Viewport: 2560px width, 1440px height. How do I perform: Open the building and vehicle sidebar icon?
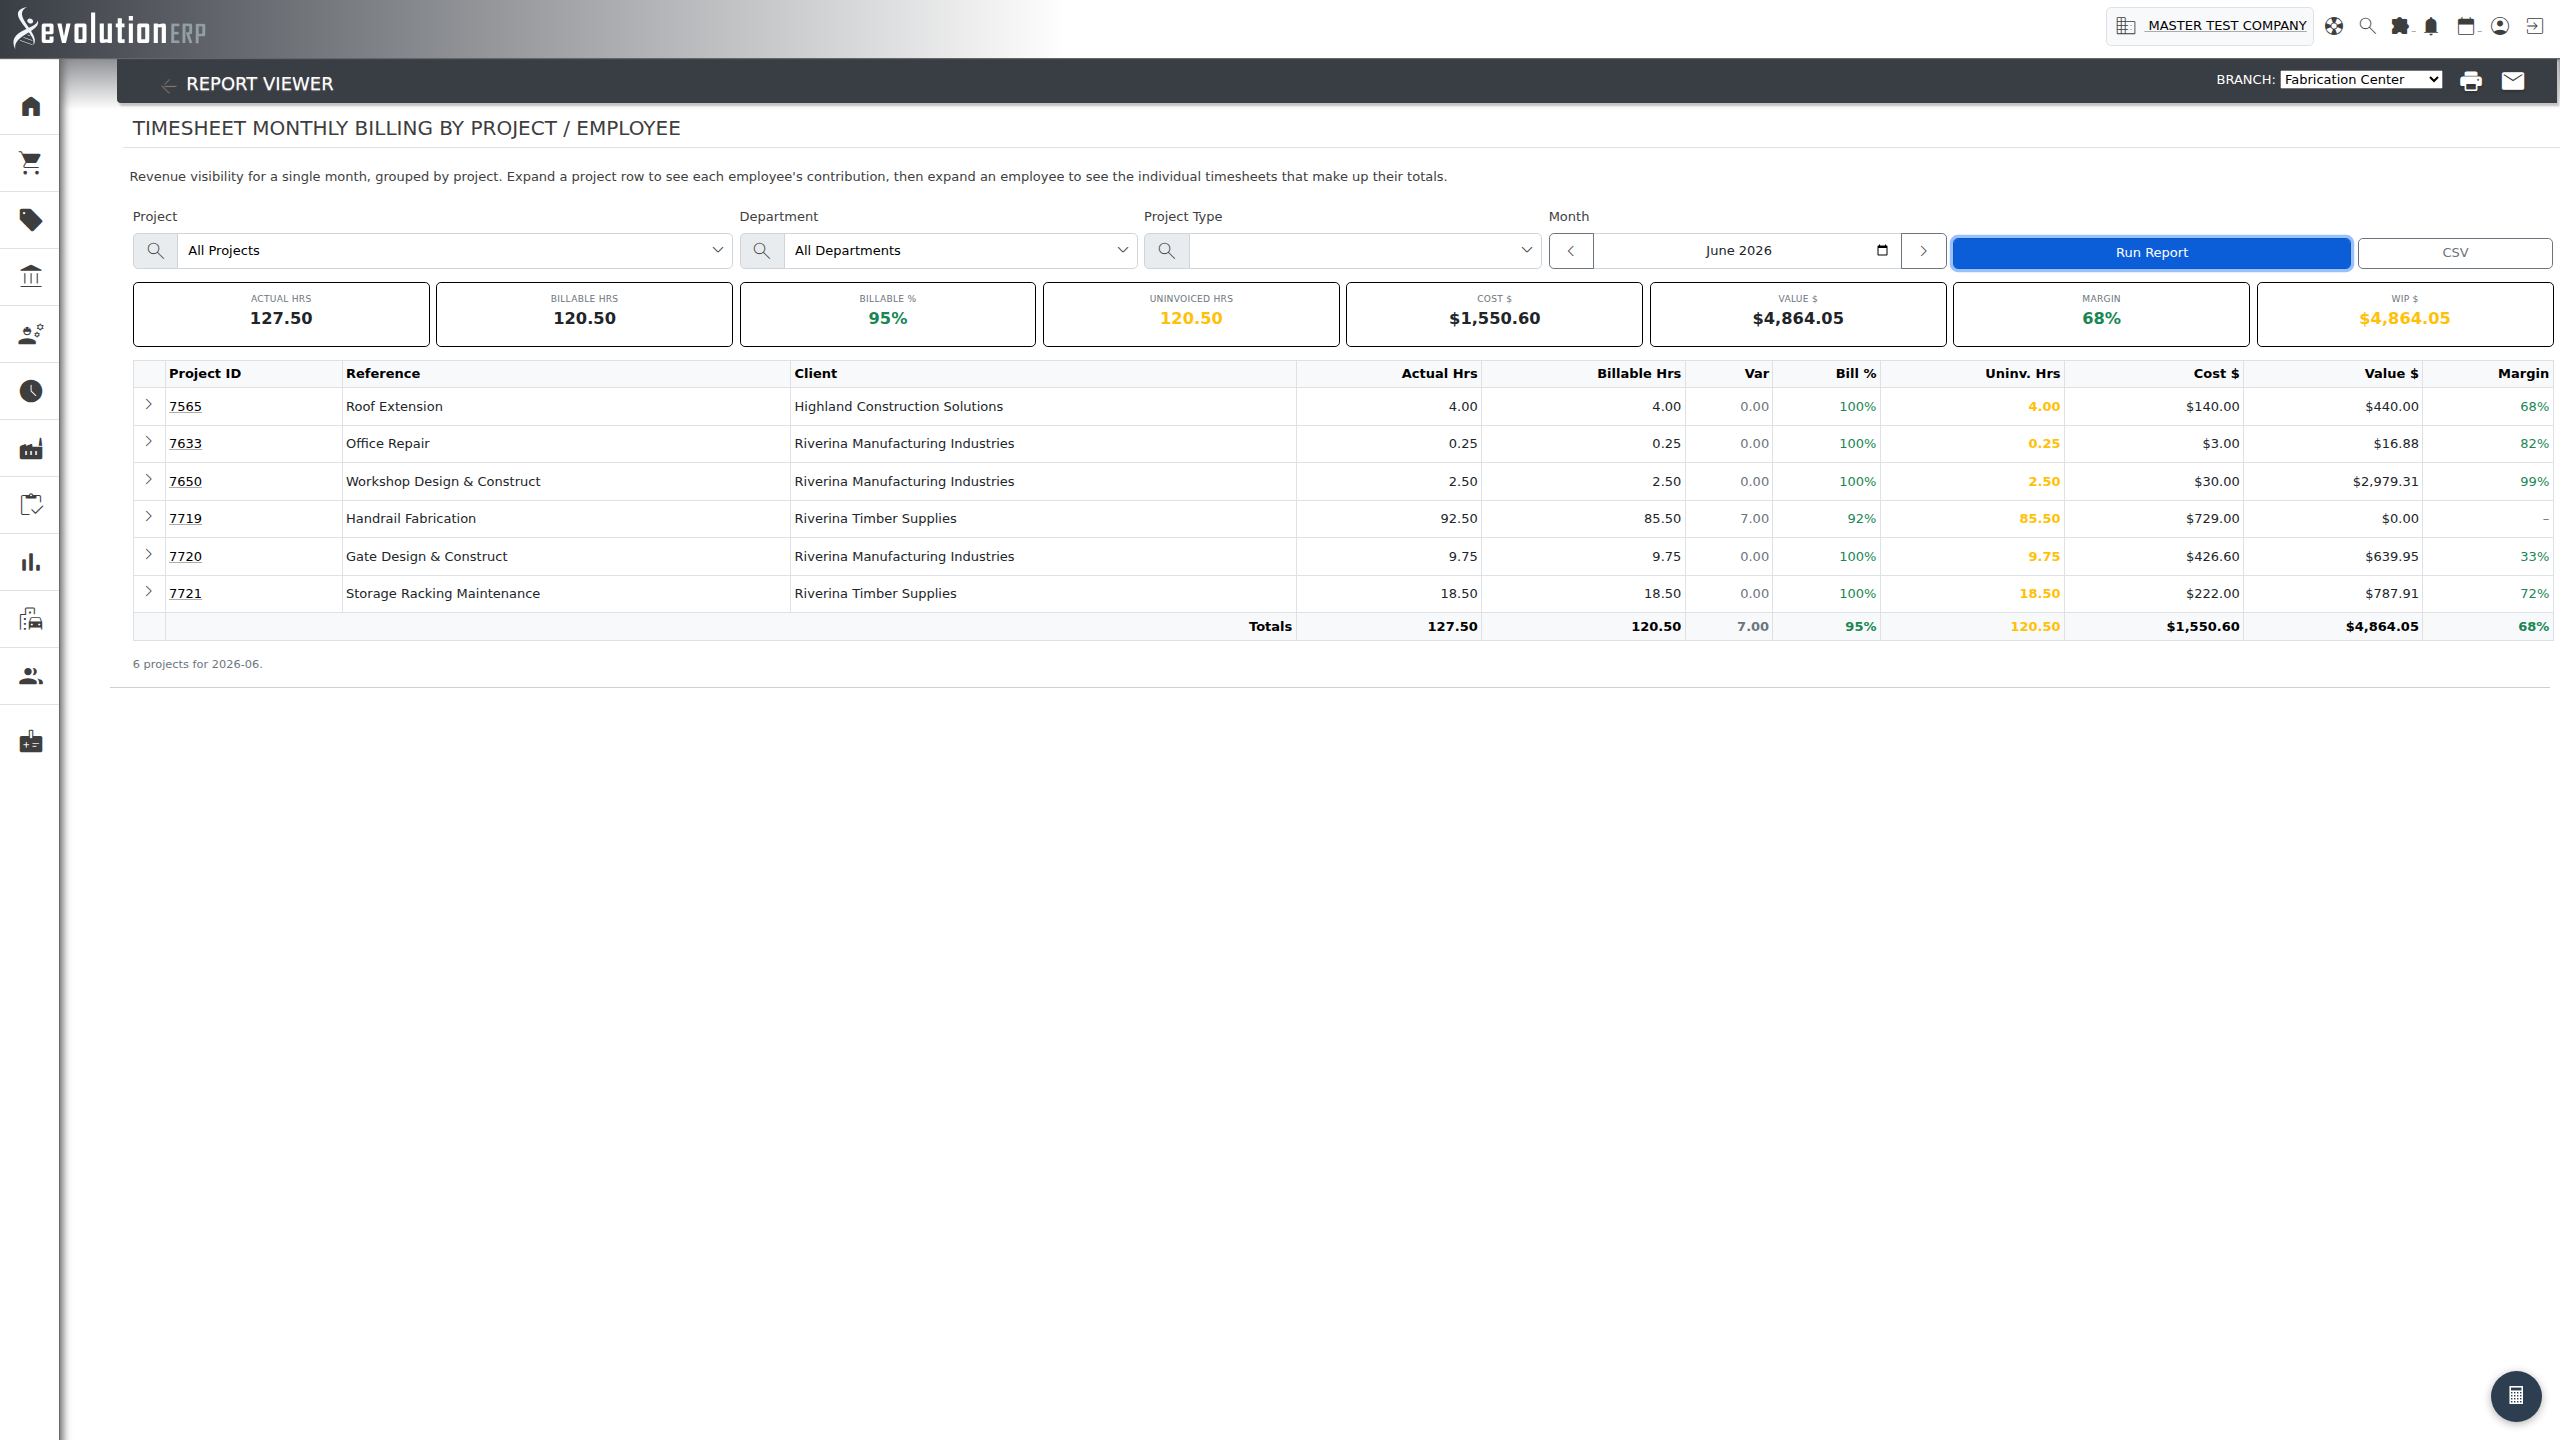31,619
